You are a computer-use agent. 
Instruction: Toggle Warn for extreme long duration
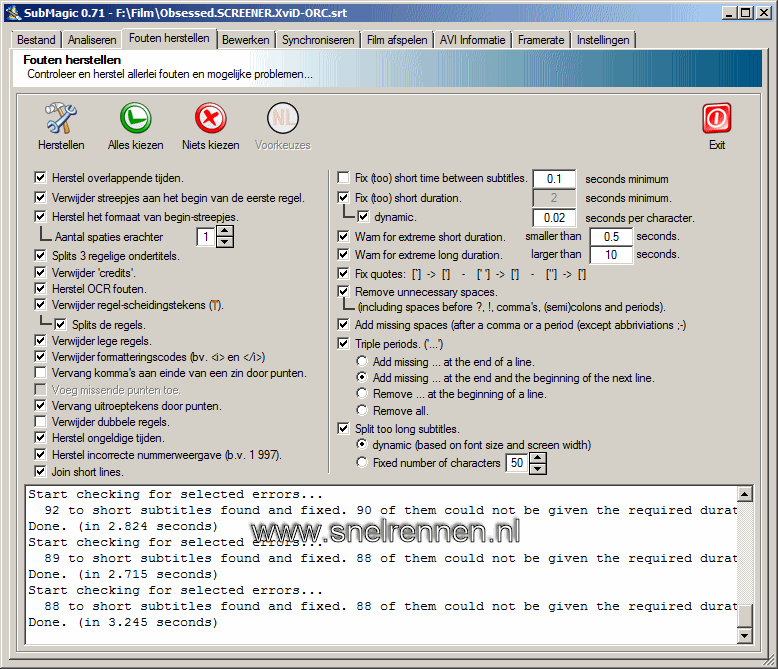[343, 254]
